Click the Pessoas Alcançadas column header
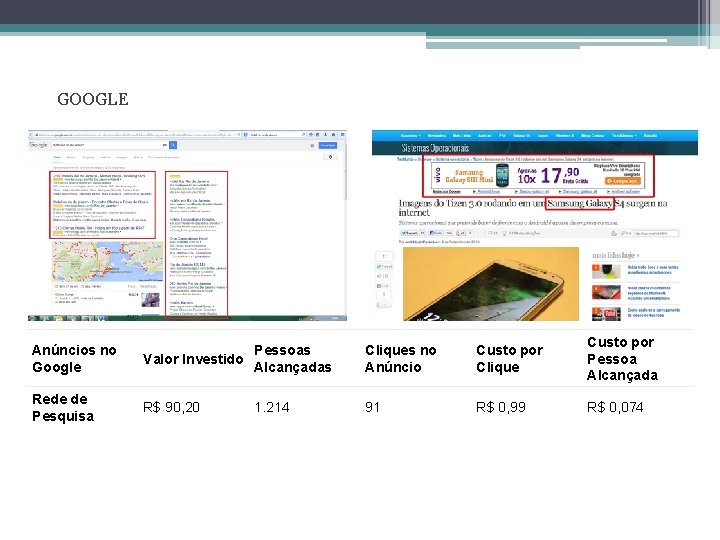 coord(292,359)
